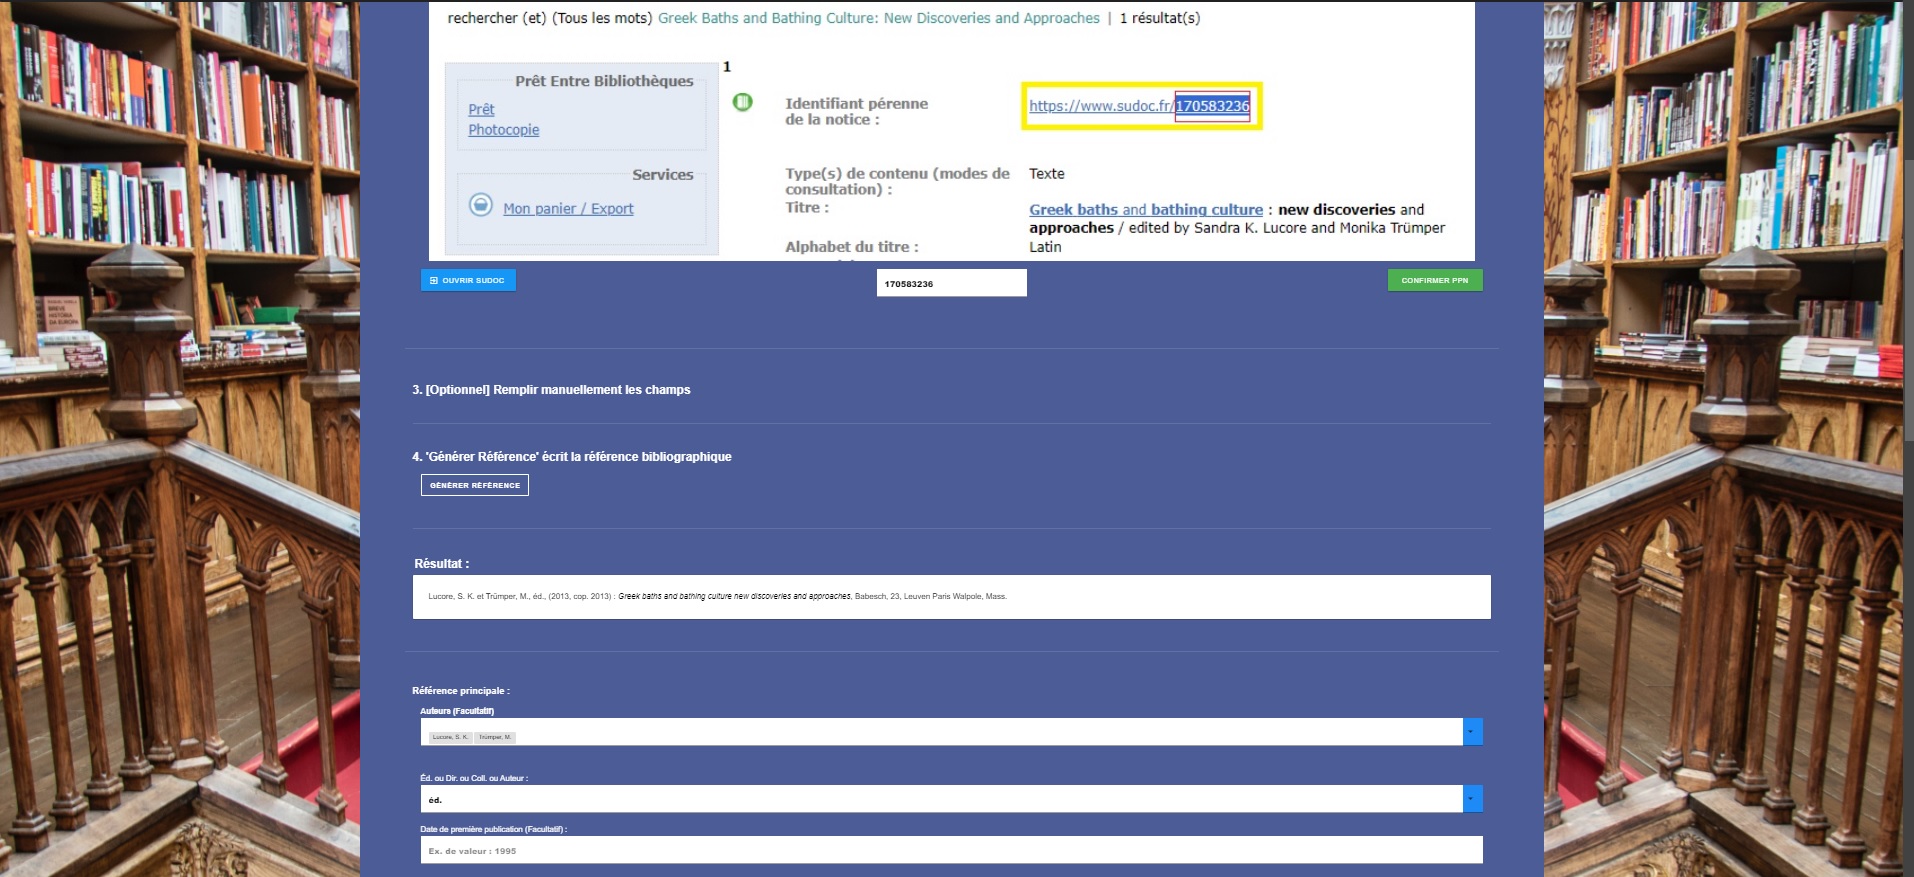Expand the Auteurs dropdown arrow
The image size is (1914, 877).
pos(1472,732)
